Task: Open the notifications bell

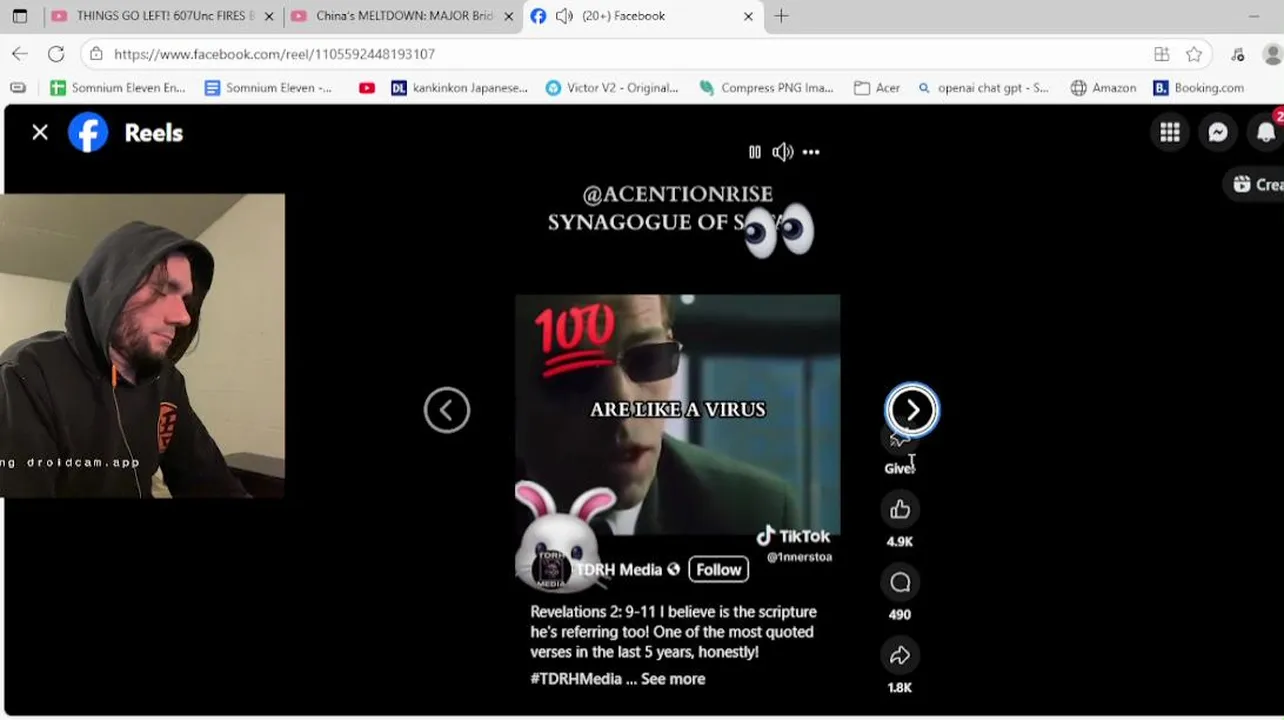Action: coord(1266,132)
